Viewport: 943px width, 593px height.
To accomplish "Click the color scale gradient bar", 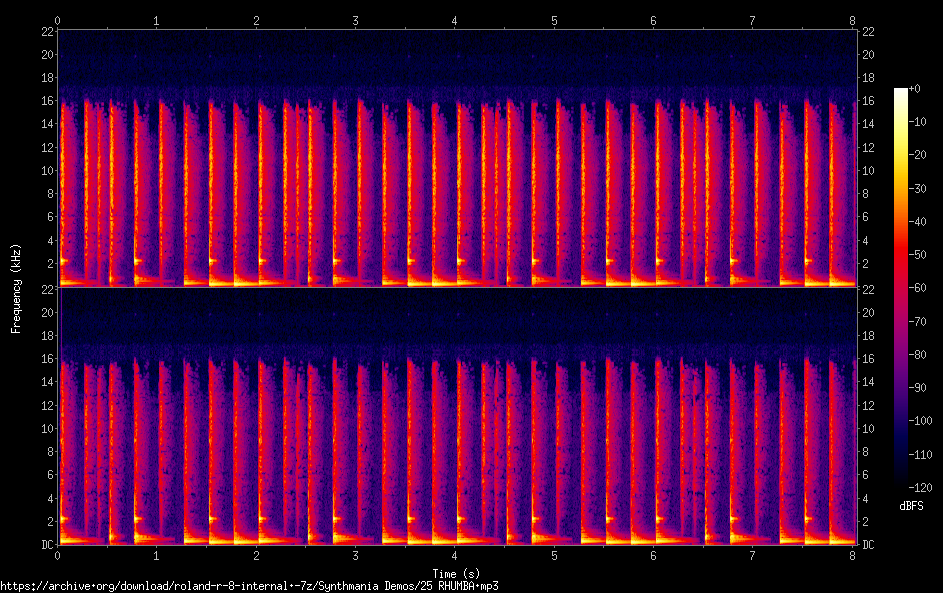I will click(900, 287).
